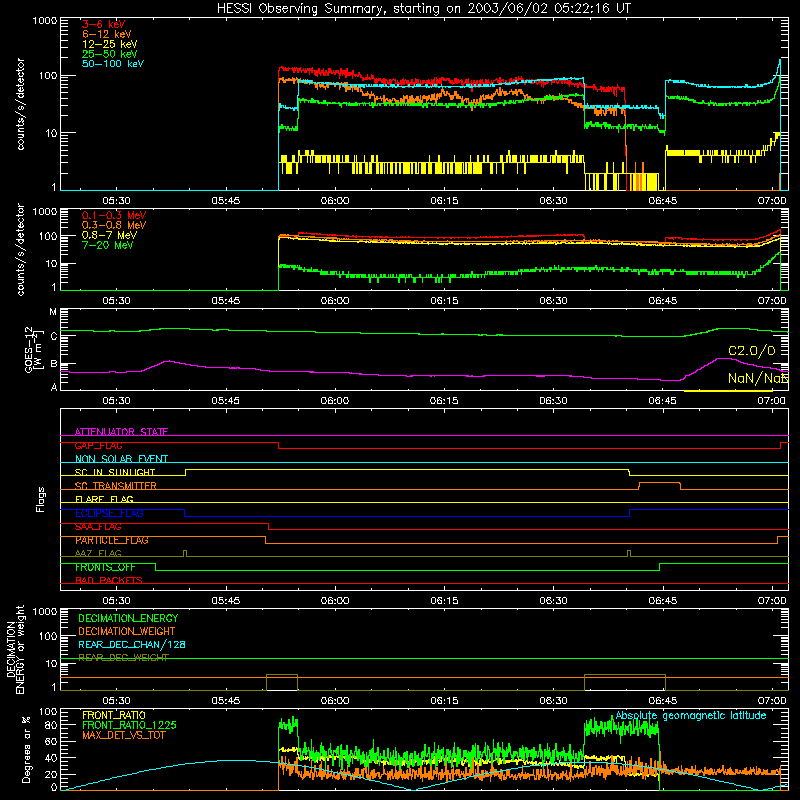Screen dimensions: 800x800
Task: Select the BAD_PACKETS flag label
Action: tap(109, 580)
